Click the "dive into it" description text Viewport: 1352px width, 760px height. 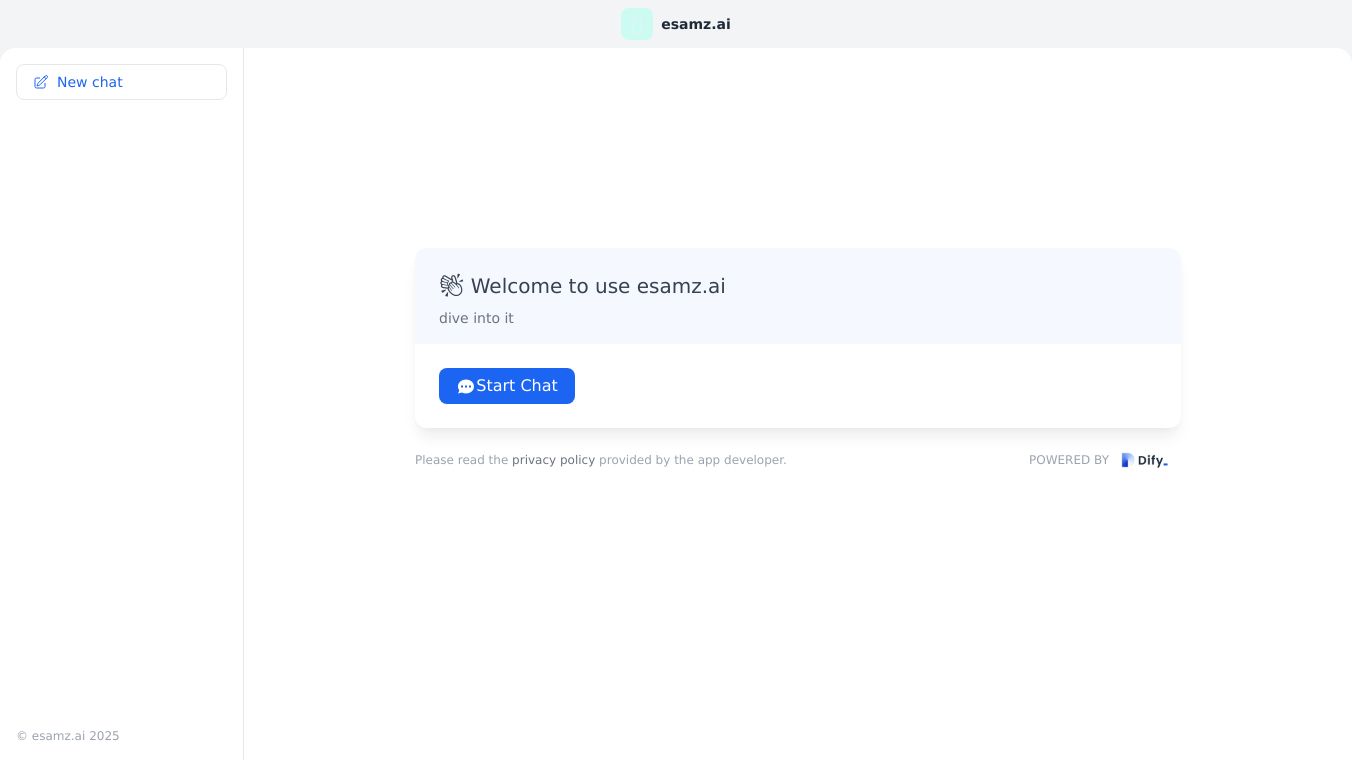tap(476, 318)
